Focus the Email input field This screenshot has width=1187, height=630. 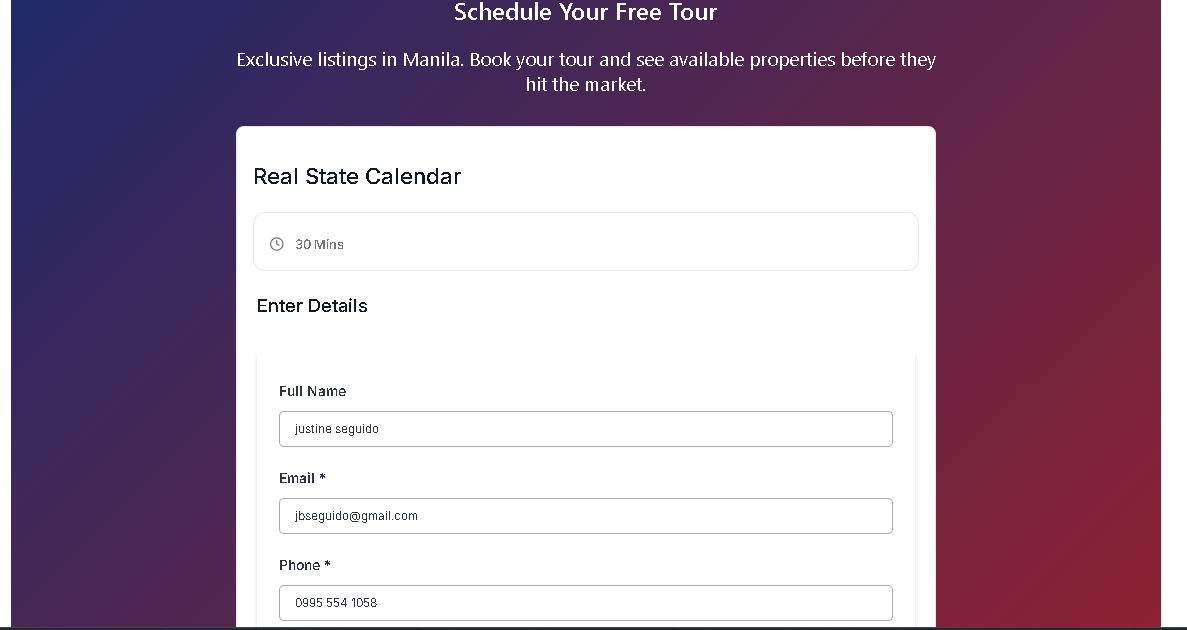[x=585, y=516]
